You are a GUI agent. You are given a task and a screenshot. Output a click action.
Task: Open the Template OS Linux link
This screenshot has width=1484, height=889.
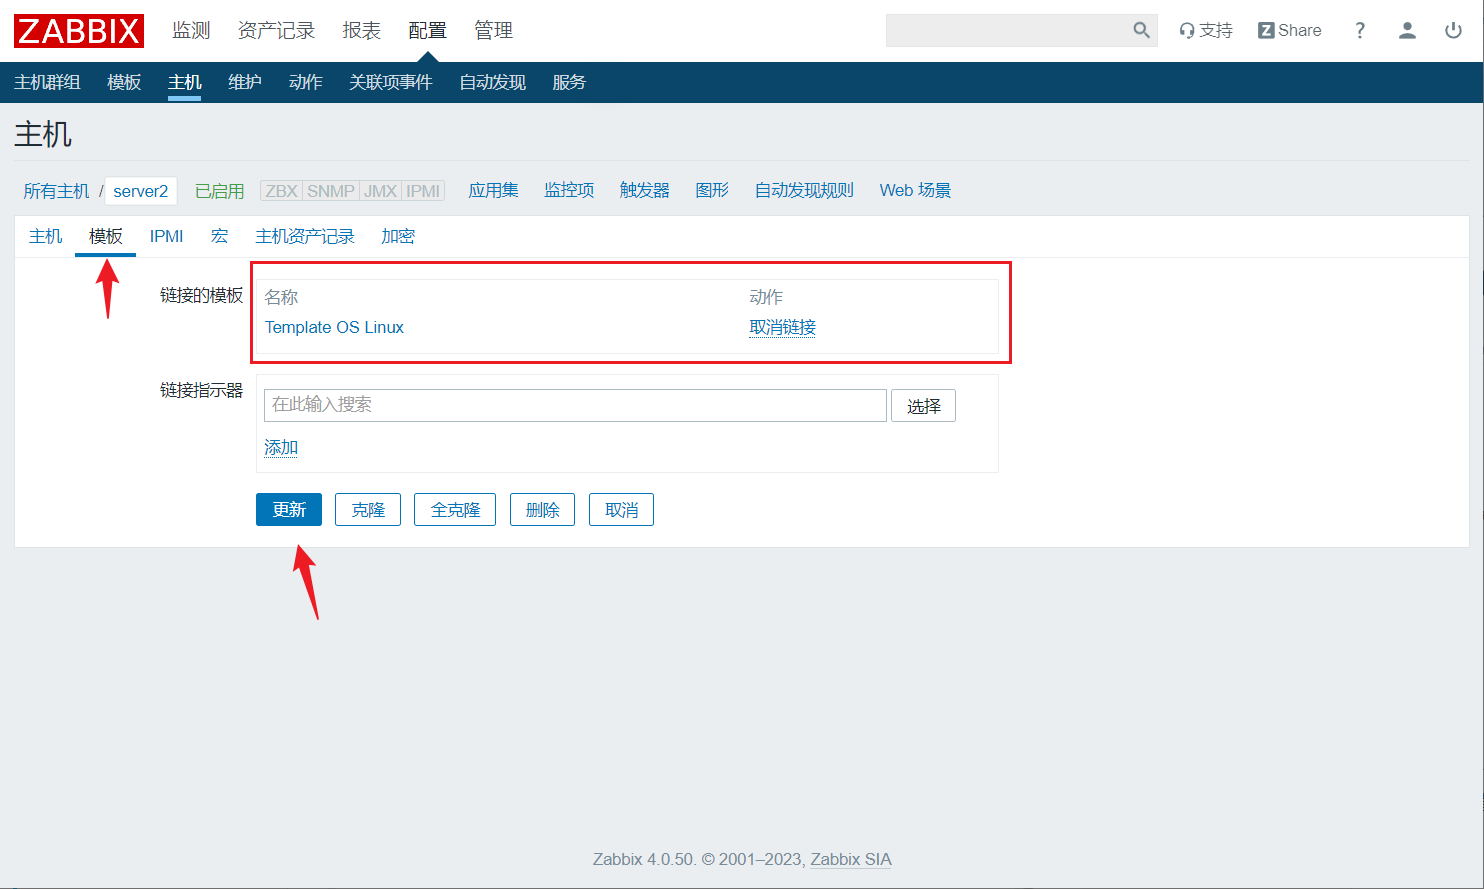(334, 327)
